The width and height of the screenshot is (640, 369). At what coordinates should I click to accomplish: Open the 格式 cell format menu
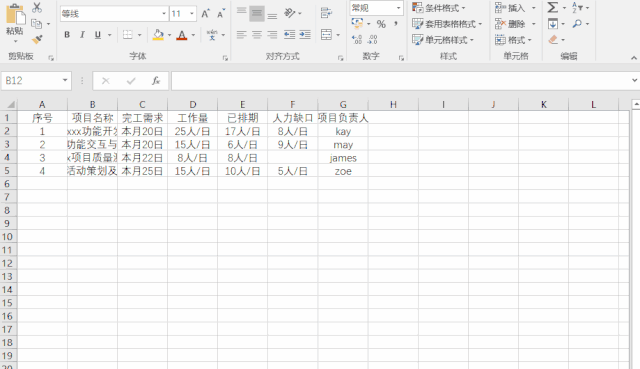pyautogui.click(x=513, y=40)
